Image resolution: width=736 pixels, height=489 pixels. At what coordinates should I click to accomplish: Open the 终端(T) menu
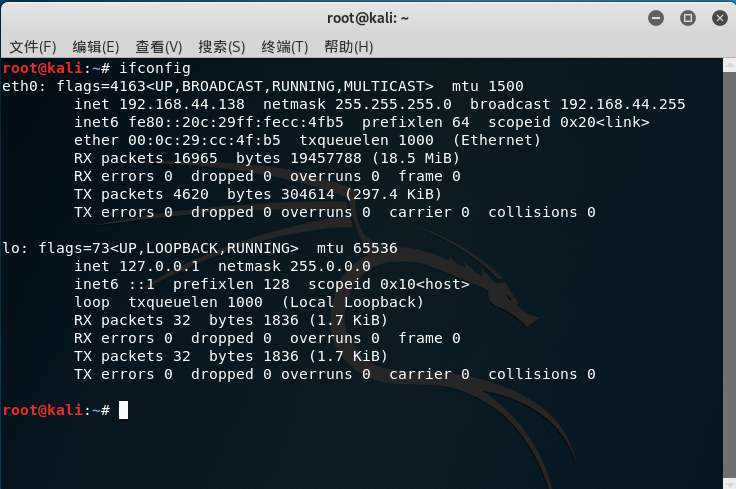[x=284, y=46]
